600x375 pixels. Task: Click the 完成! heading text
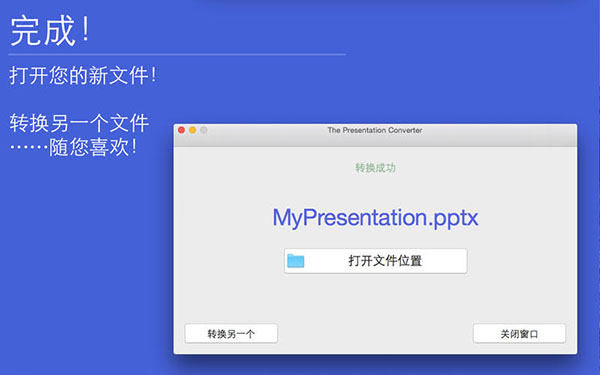50,31
